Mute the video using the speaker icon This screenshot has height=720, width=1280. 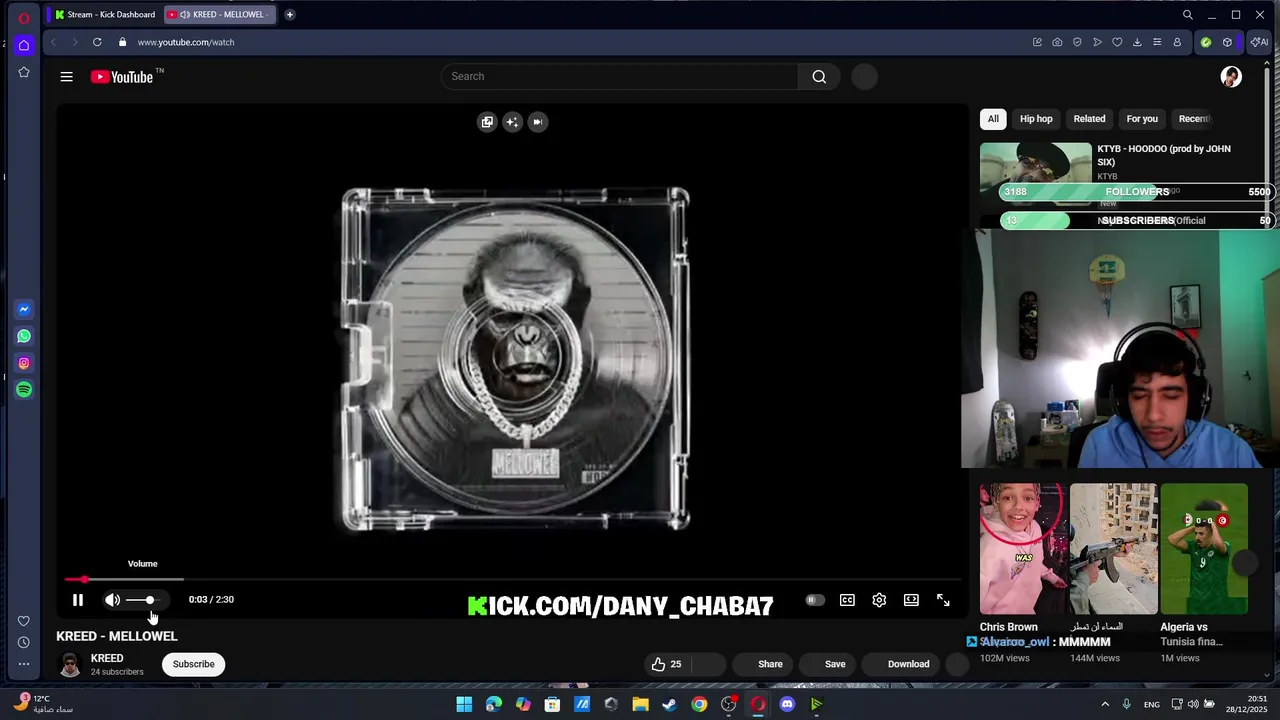[x=112, y=600]
